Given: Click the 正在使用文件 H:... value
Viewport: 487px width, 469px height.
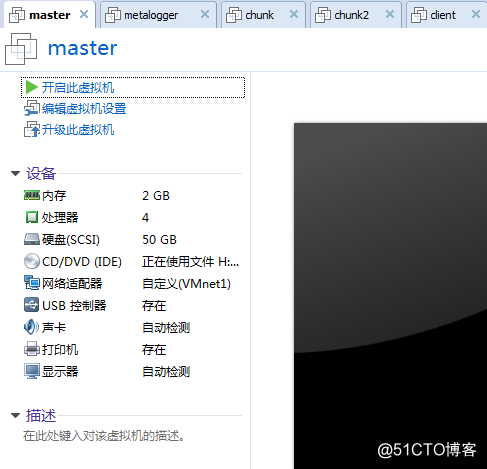Looking at the screenshot, I should click(190, 262).
